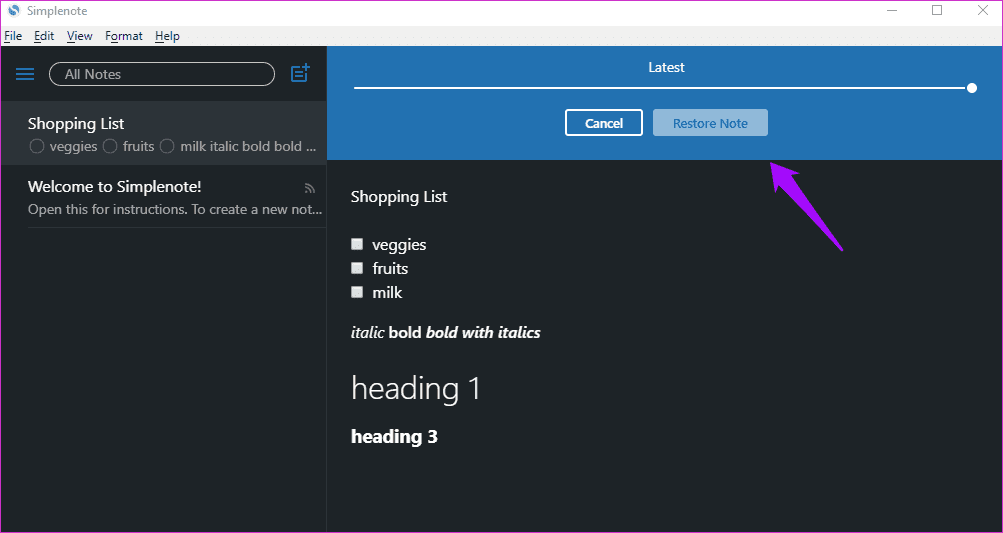Click the All Notes search field
The width and height of the screenshot is (1003, 533).
pos(162,74)
